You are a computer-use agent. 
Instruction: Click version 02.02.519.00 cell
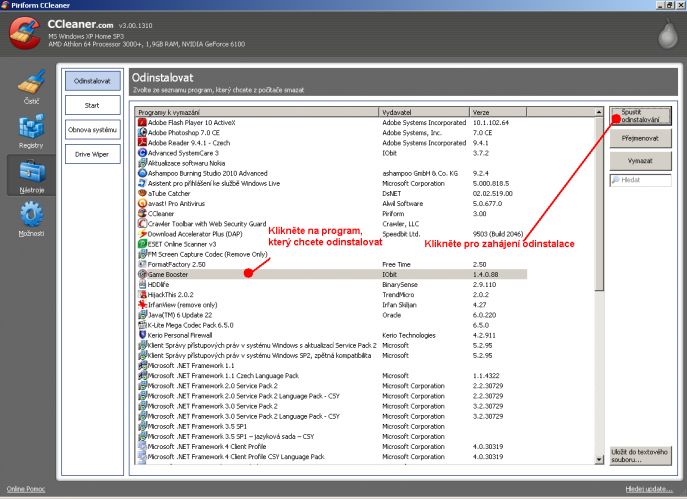[492, 193]
